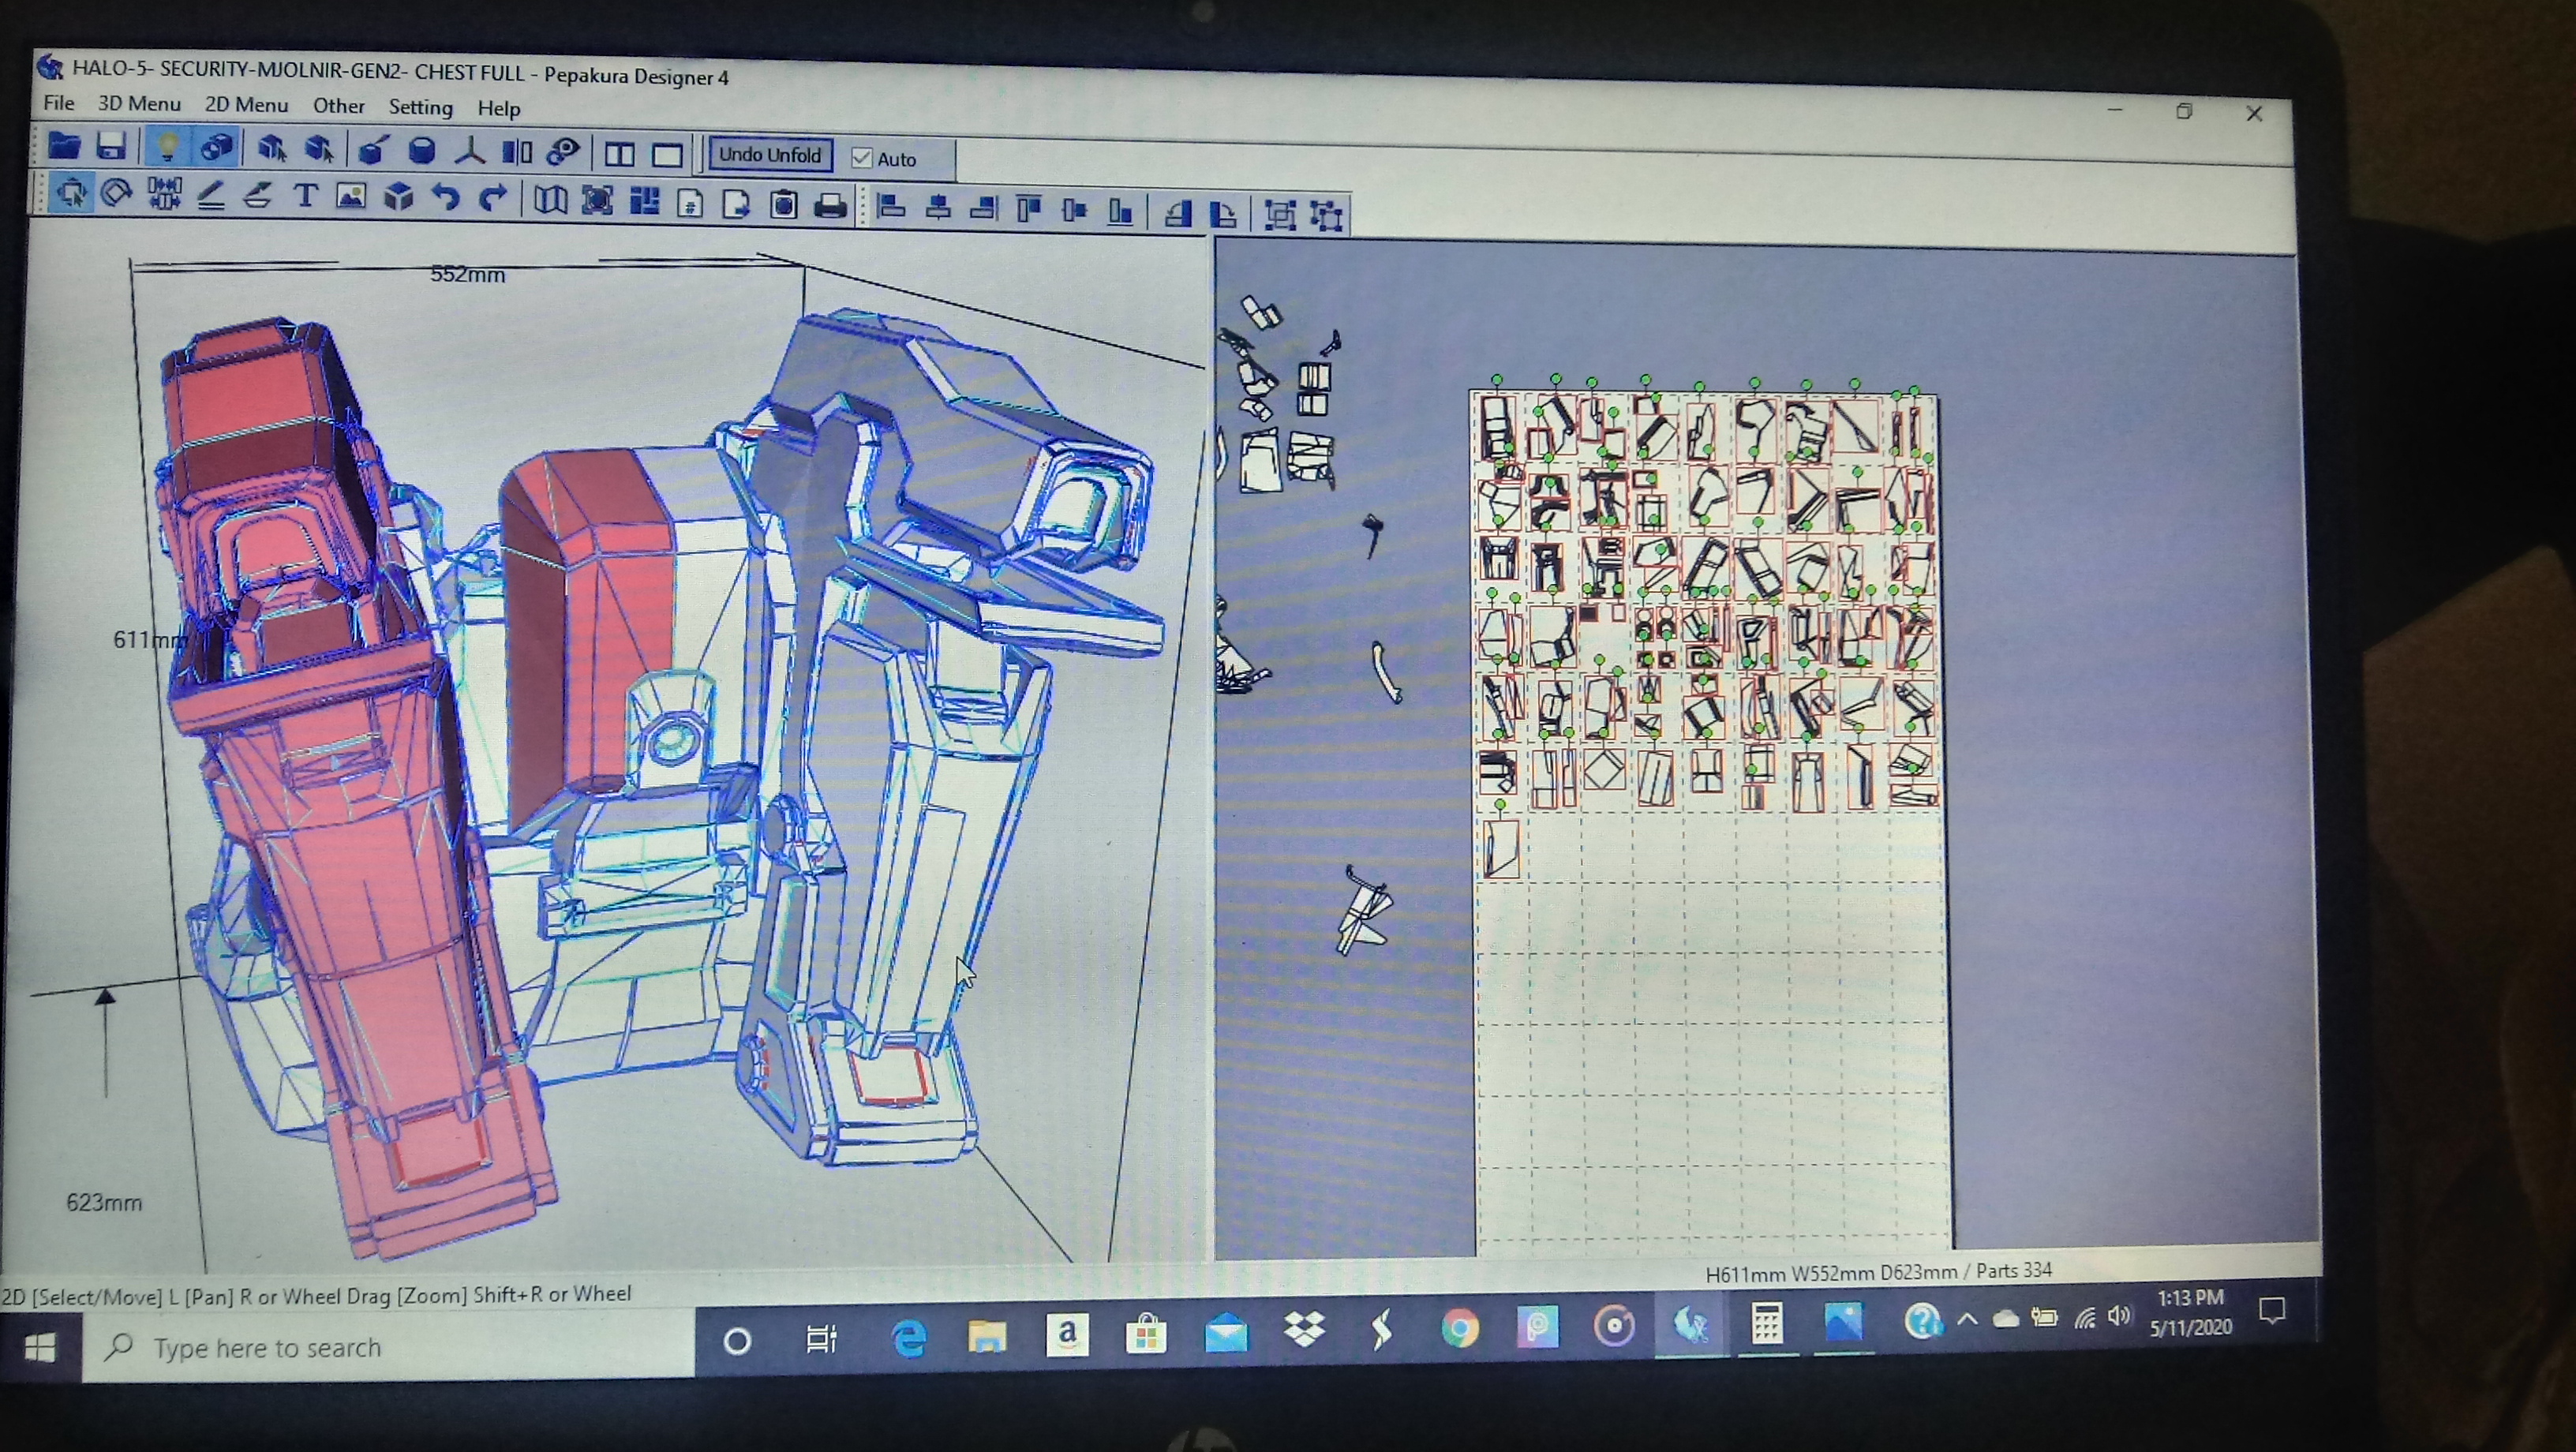Open the 3D Menu

[139, 103]
